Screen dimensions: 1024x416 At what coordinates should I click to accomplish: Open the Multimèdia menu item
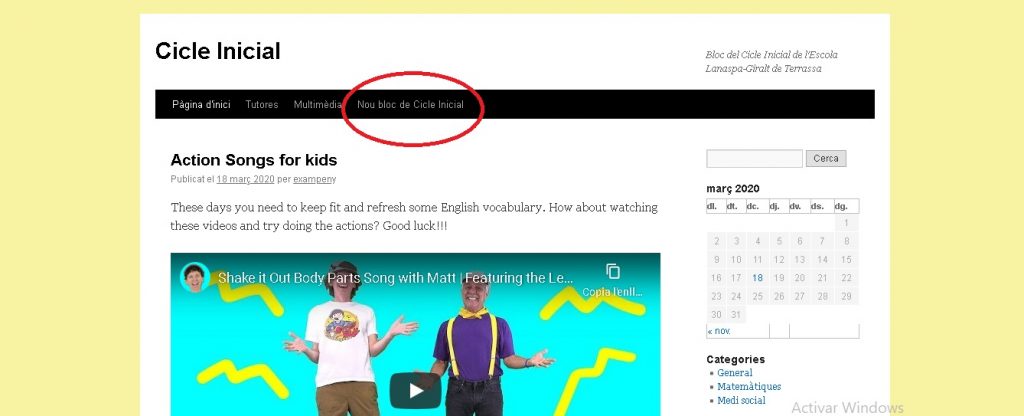(317, 104)
